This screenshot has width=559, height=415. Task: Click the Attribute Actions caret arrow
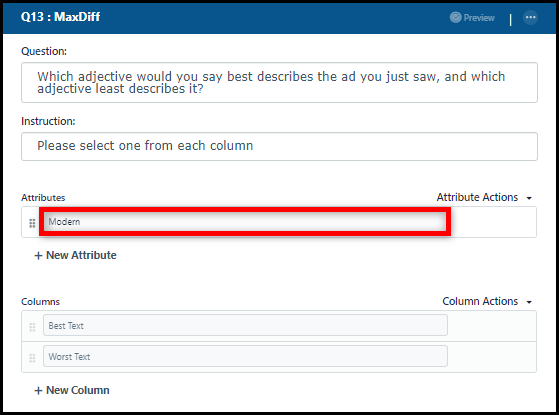pyautogui.click(x=529, y=198)
